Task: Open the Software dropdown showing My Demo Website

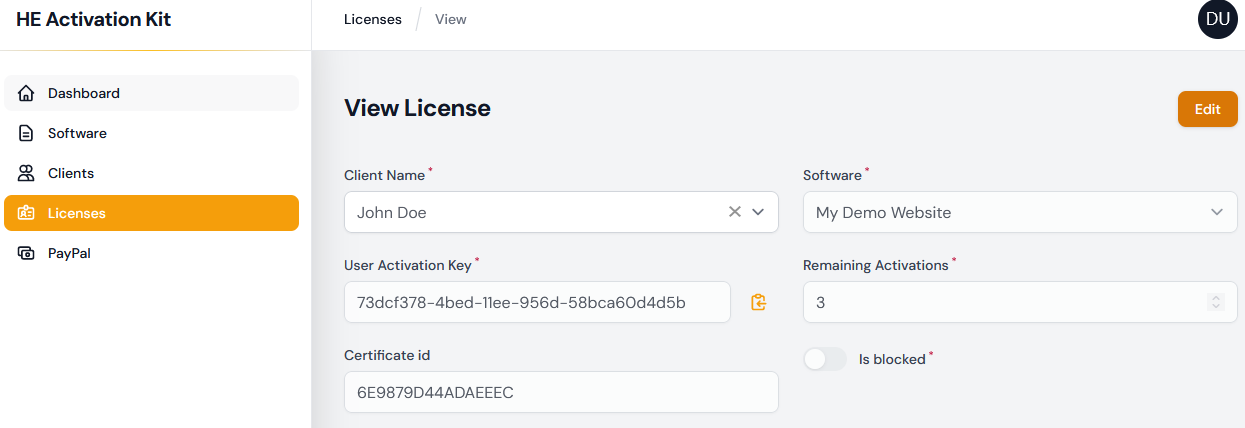Action: point(1020,212)
